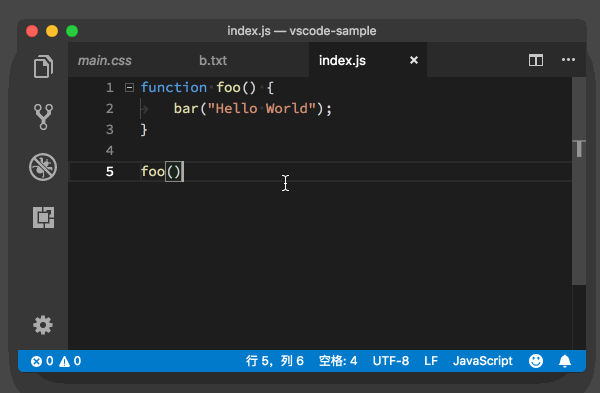Close the index.js tab
600x393 pixels.
pyautogui.click(x=414, y=60)
